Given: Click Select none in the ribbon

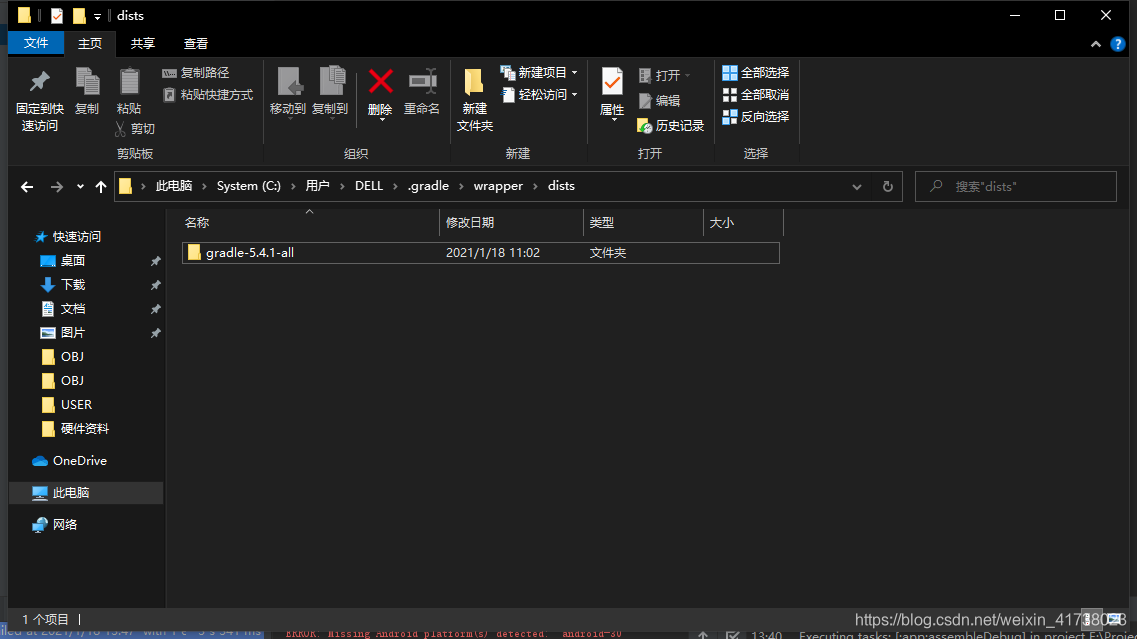Looking at the screenshot, I should [756, 95].
